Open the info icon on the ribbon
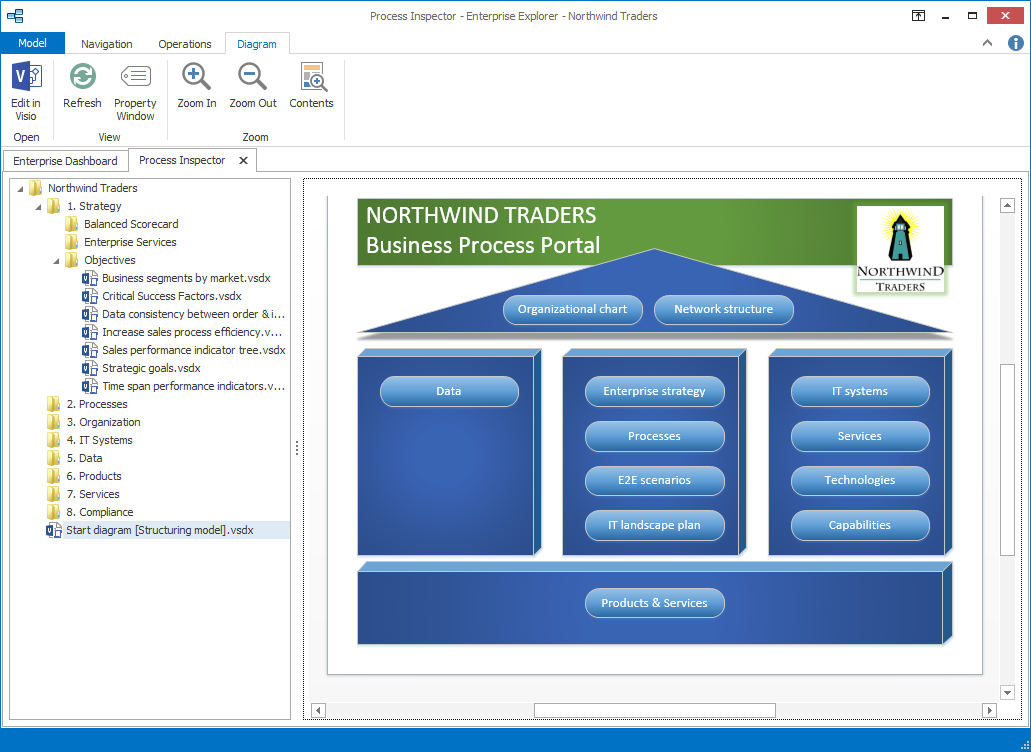This screenshot has width=1031, height=752. pyautogui.click(x=1017, y=43)
